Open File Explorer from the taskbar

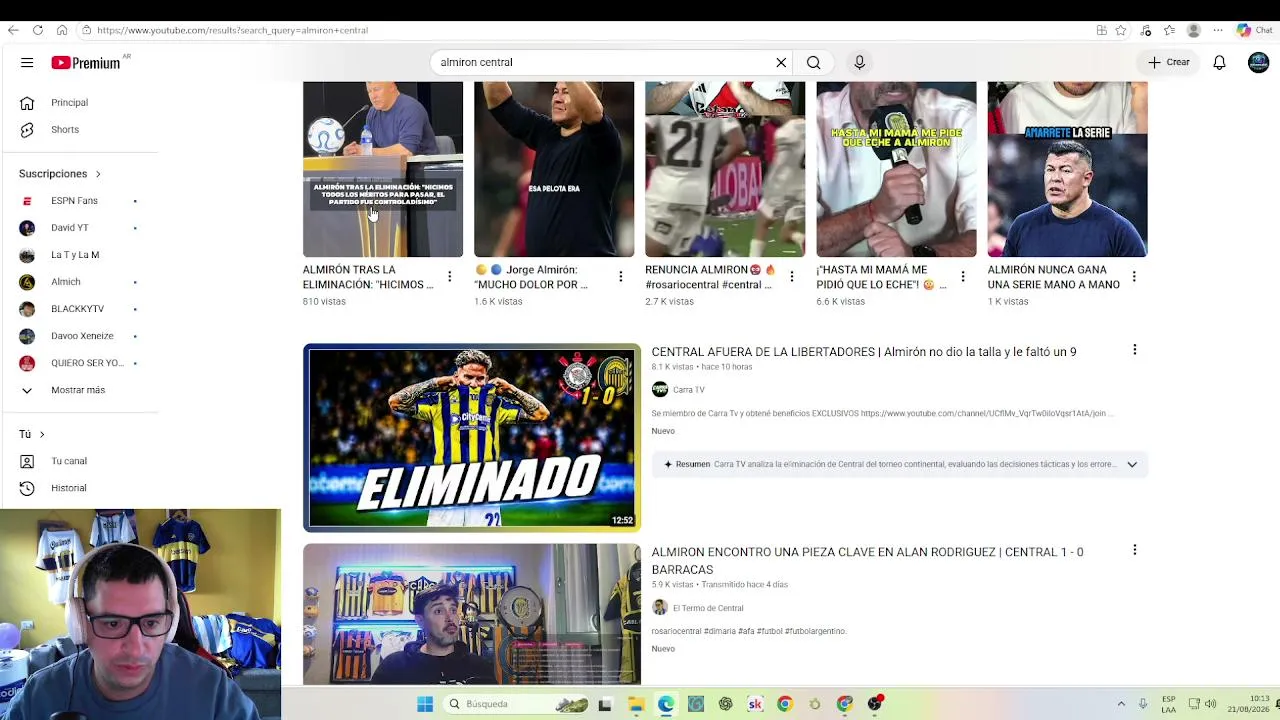click(636, 704)
